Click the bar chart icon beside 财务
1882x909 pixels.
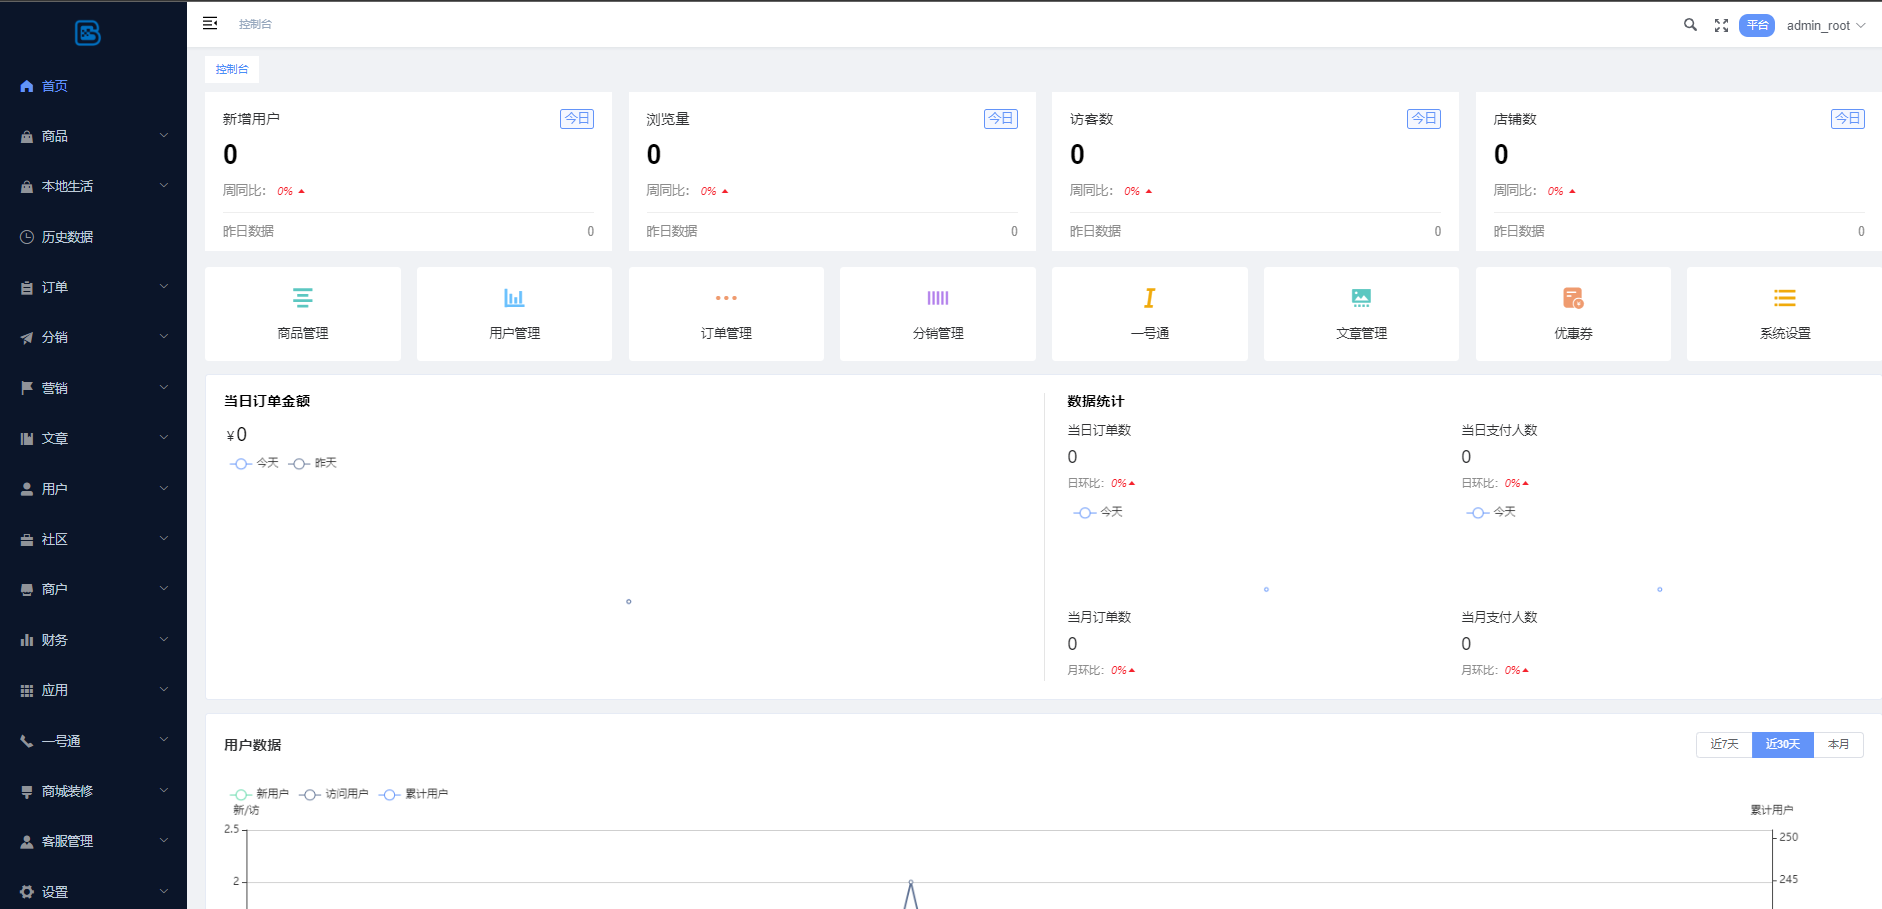27,640
